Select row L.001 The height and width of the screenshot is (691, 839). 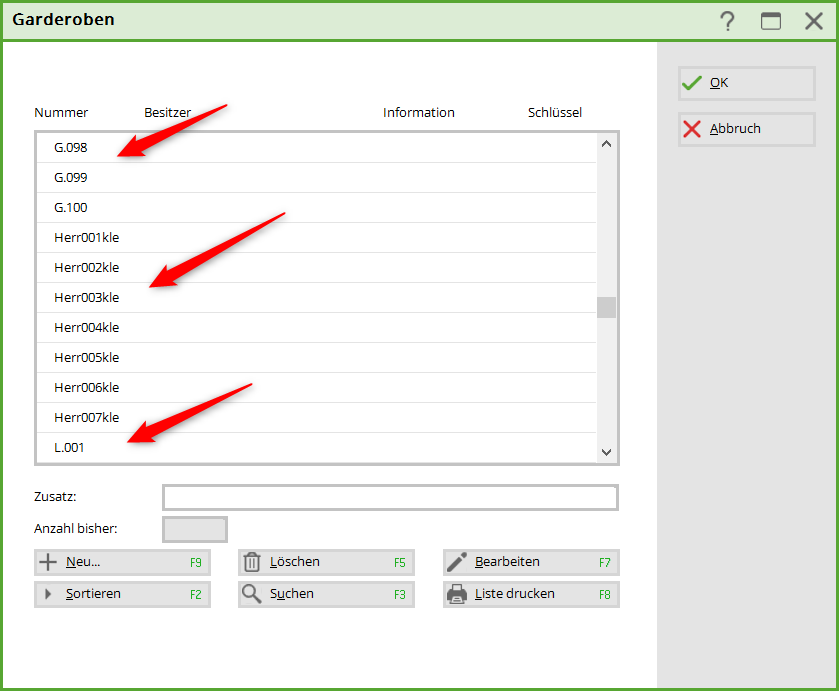point(316,447)
